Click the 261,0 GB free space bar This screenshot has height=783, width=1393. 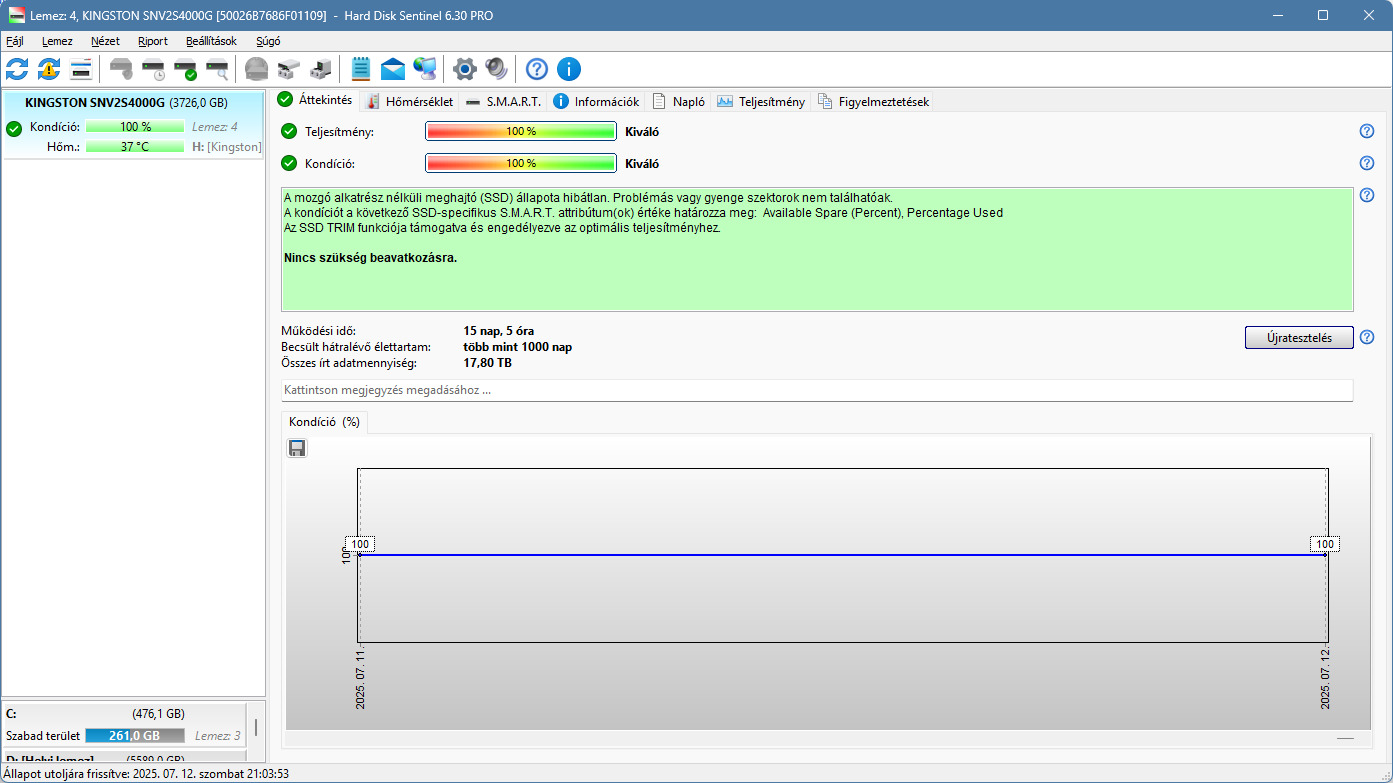pos(135,735)
